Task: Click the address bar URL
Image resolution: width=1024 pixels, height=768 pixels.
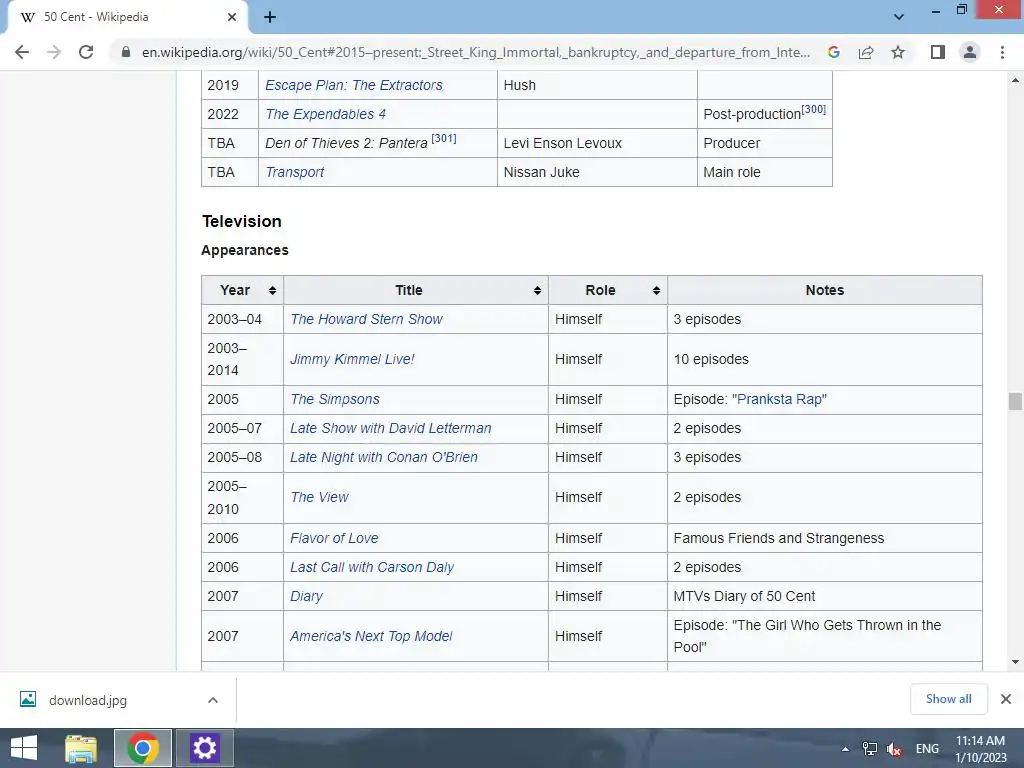Action: (475, 52)
